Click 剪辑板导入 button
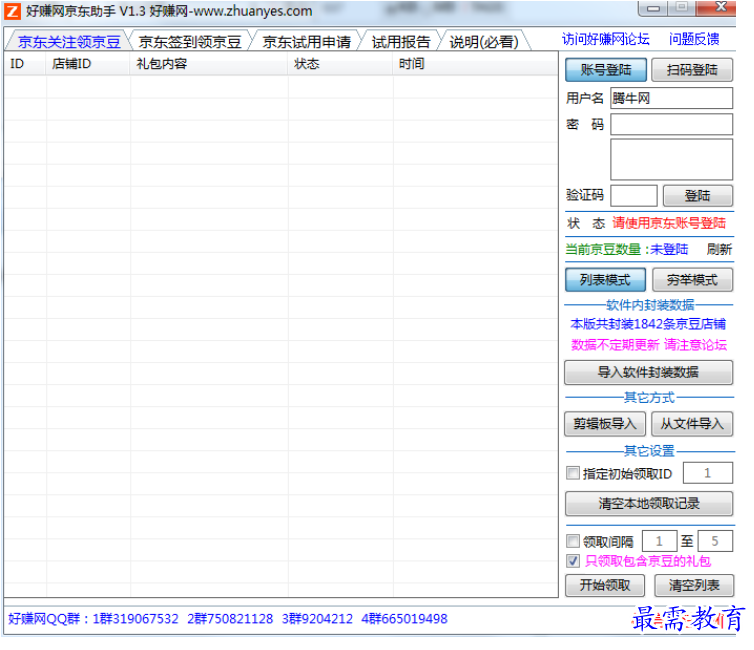Screen dimensions: 754x650 605,424
